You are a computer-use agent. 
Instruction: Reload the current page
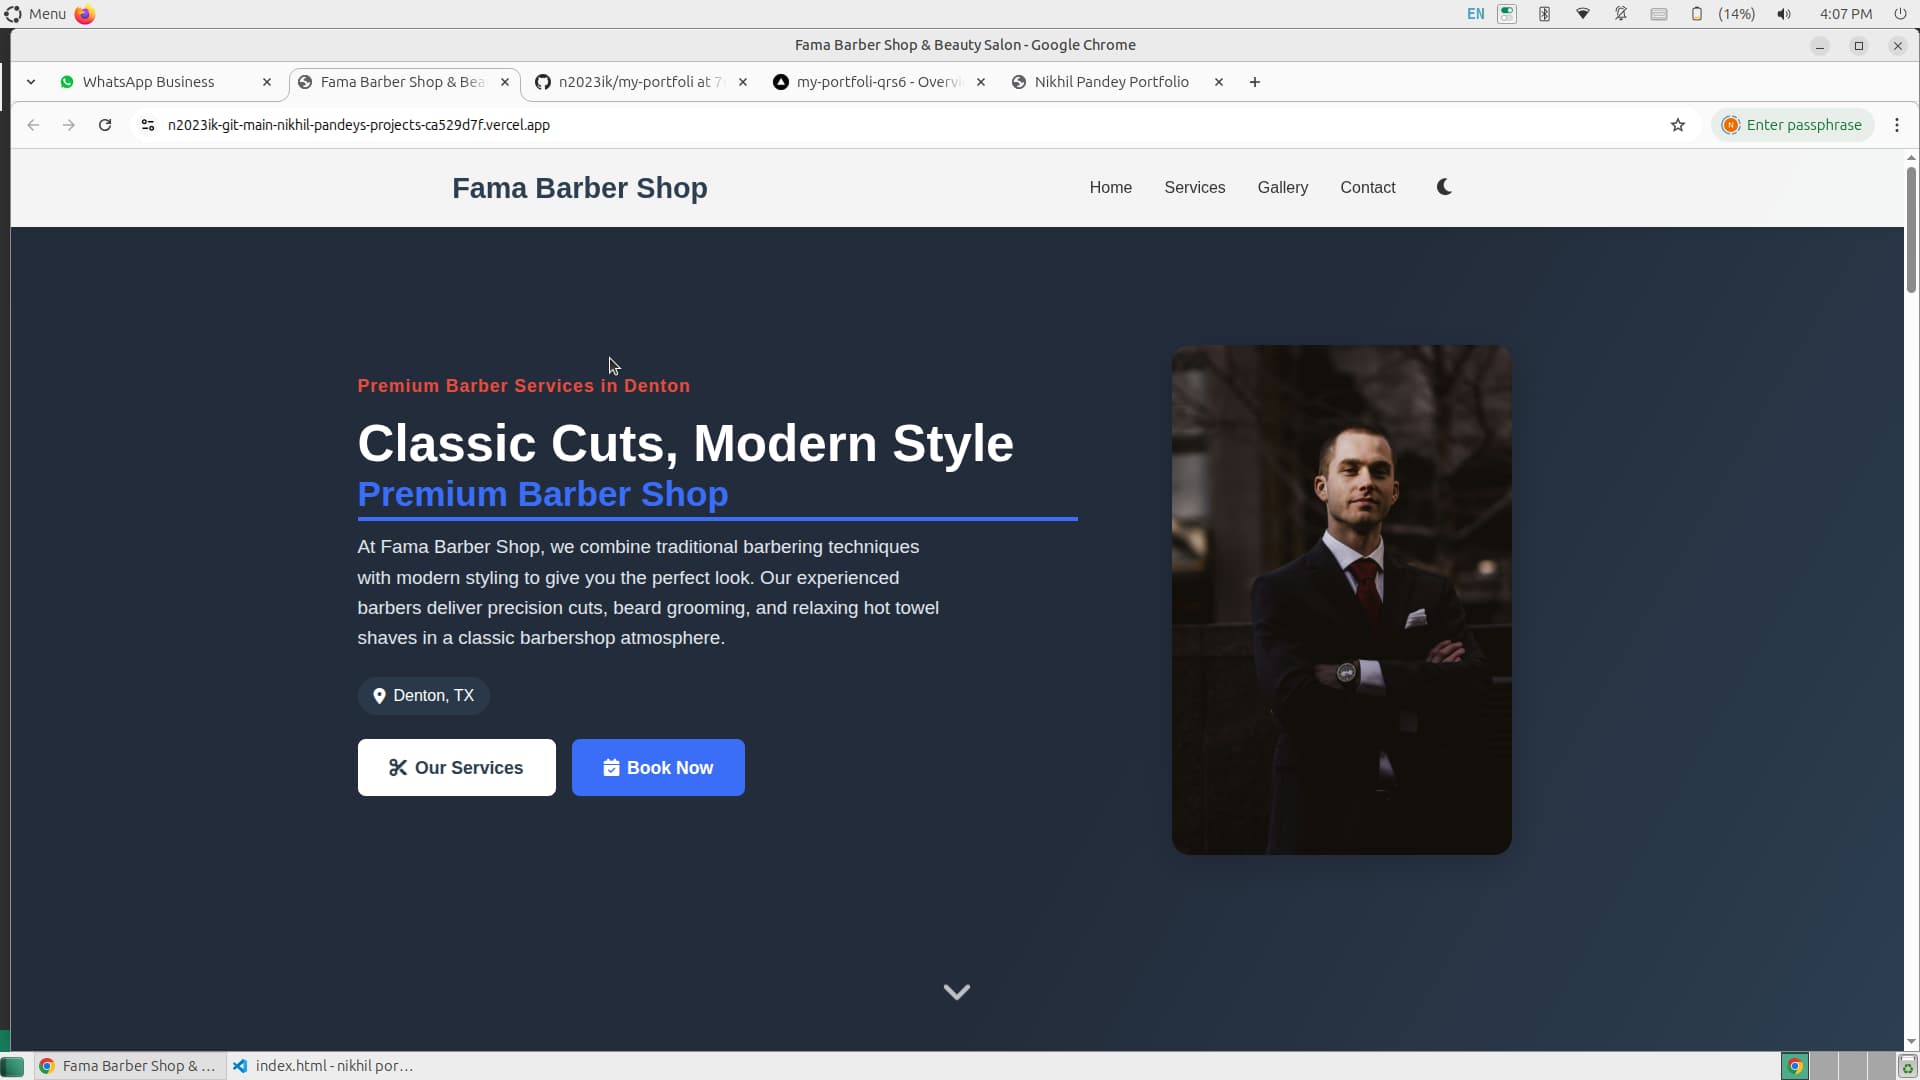(105, 125)
